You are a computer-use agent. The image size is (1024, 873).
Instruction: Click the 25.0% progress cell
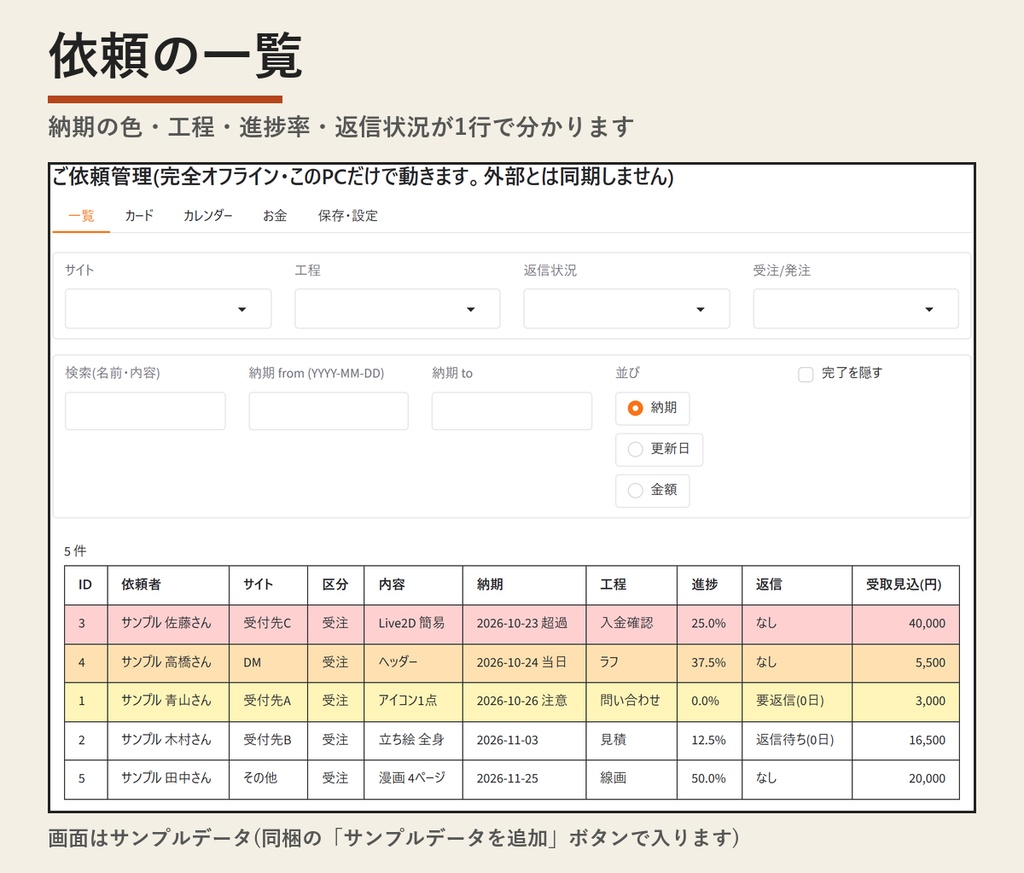click(x=709, y=624)
